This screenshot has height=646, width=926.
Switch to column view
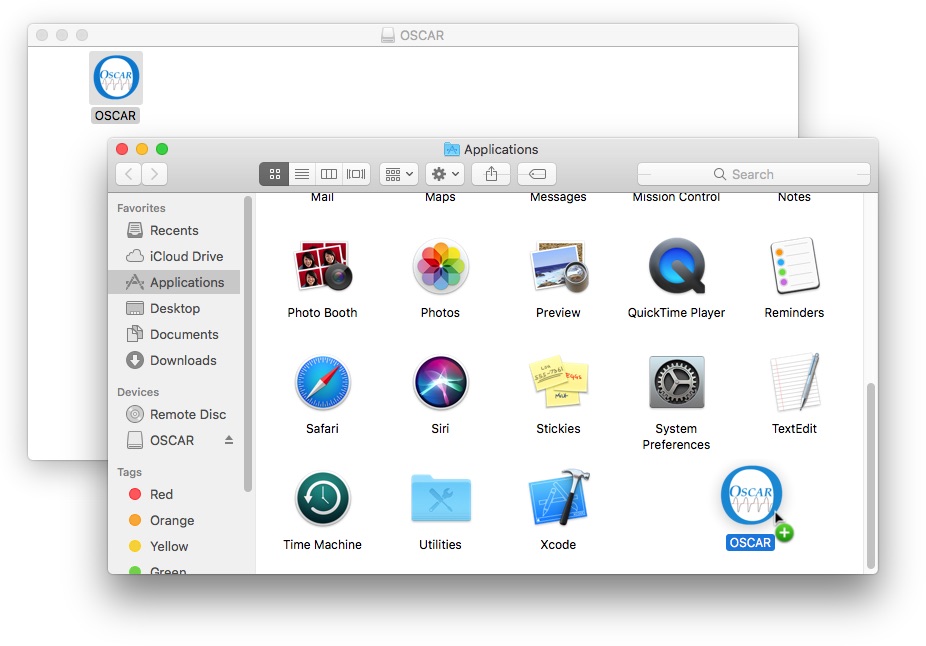coord(329,174)
